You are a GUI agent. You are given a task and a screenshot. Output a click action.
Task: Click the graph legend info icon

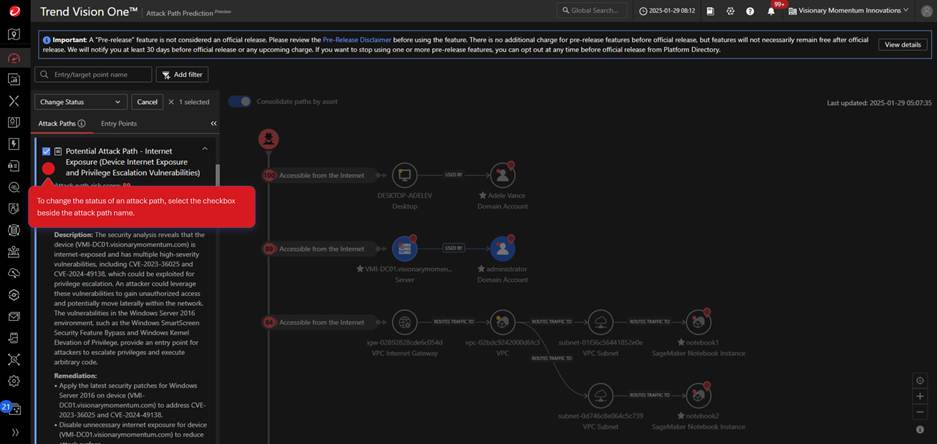pyautogui.click(x=920, y=430)
